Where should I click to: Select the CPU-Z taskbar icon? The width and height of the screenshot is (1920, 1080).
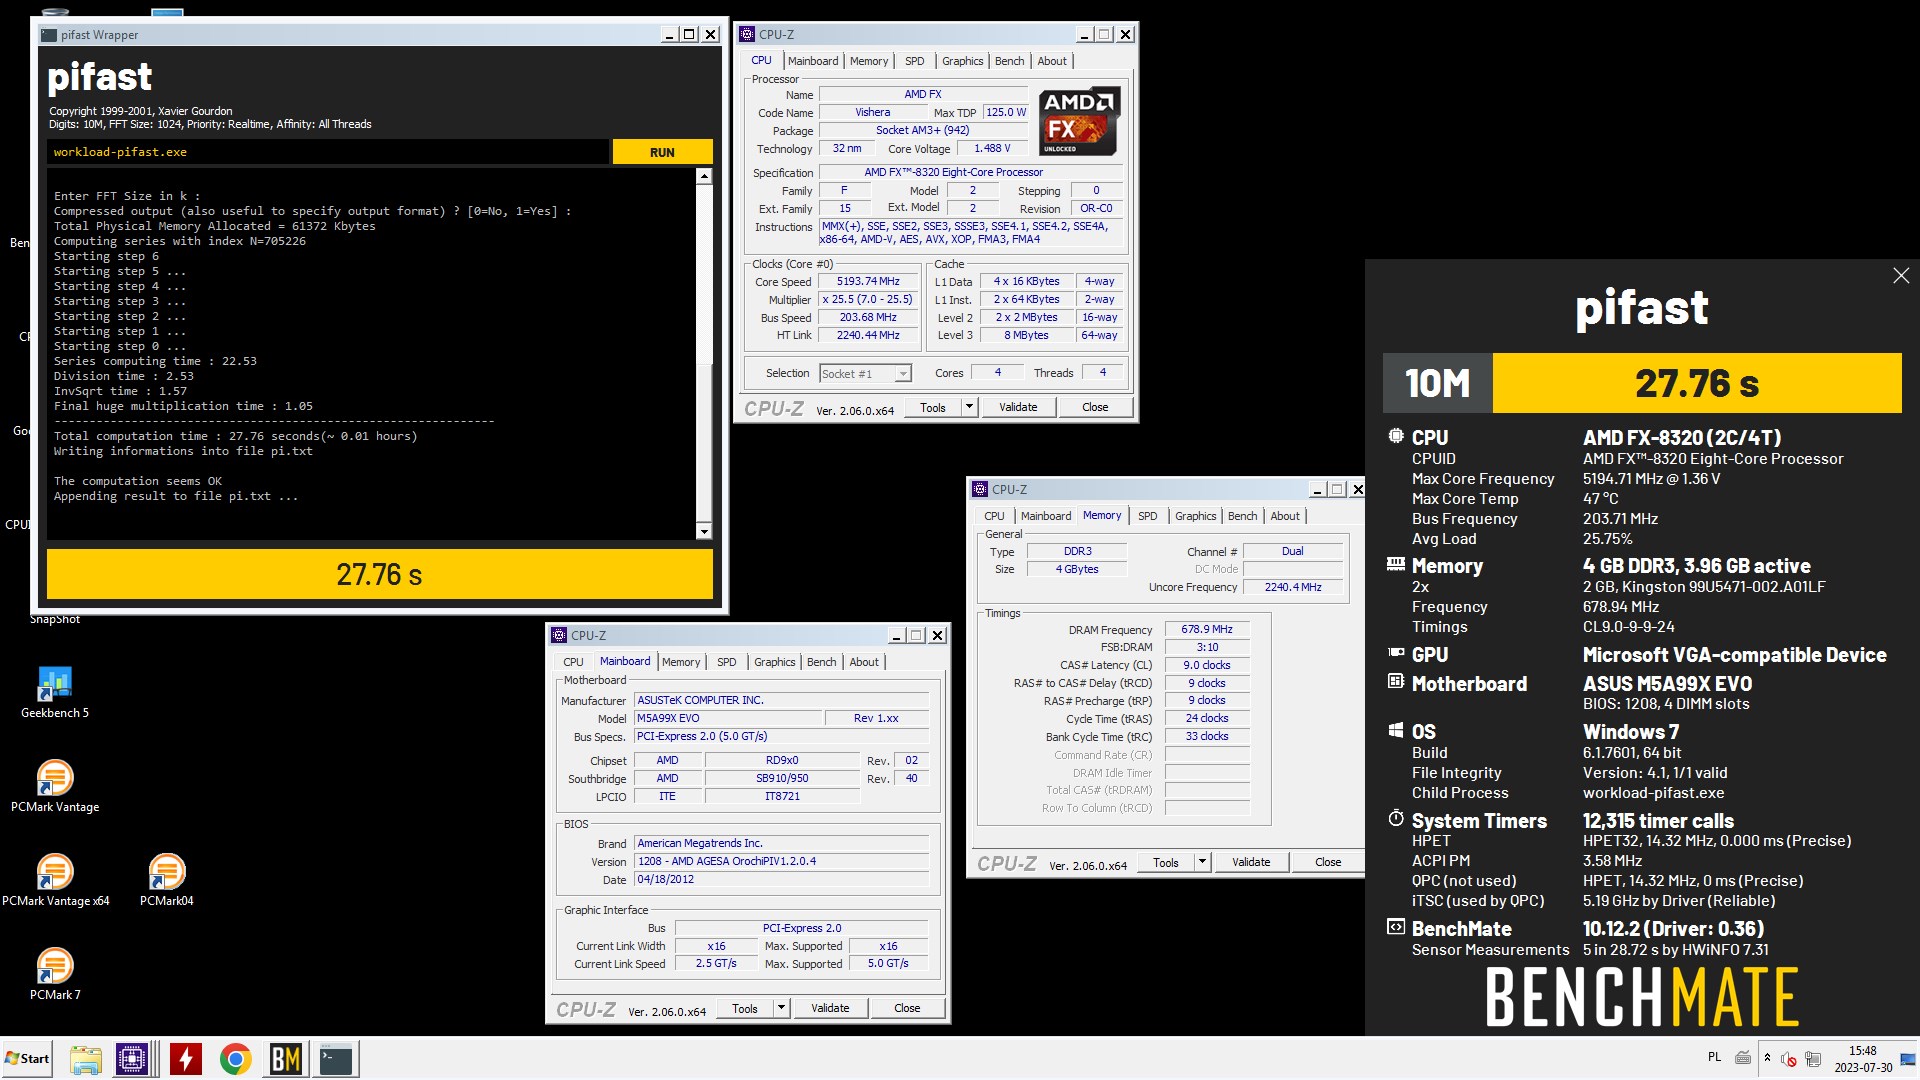pyautogui.click(x=132, y=1059)
